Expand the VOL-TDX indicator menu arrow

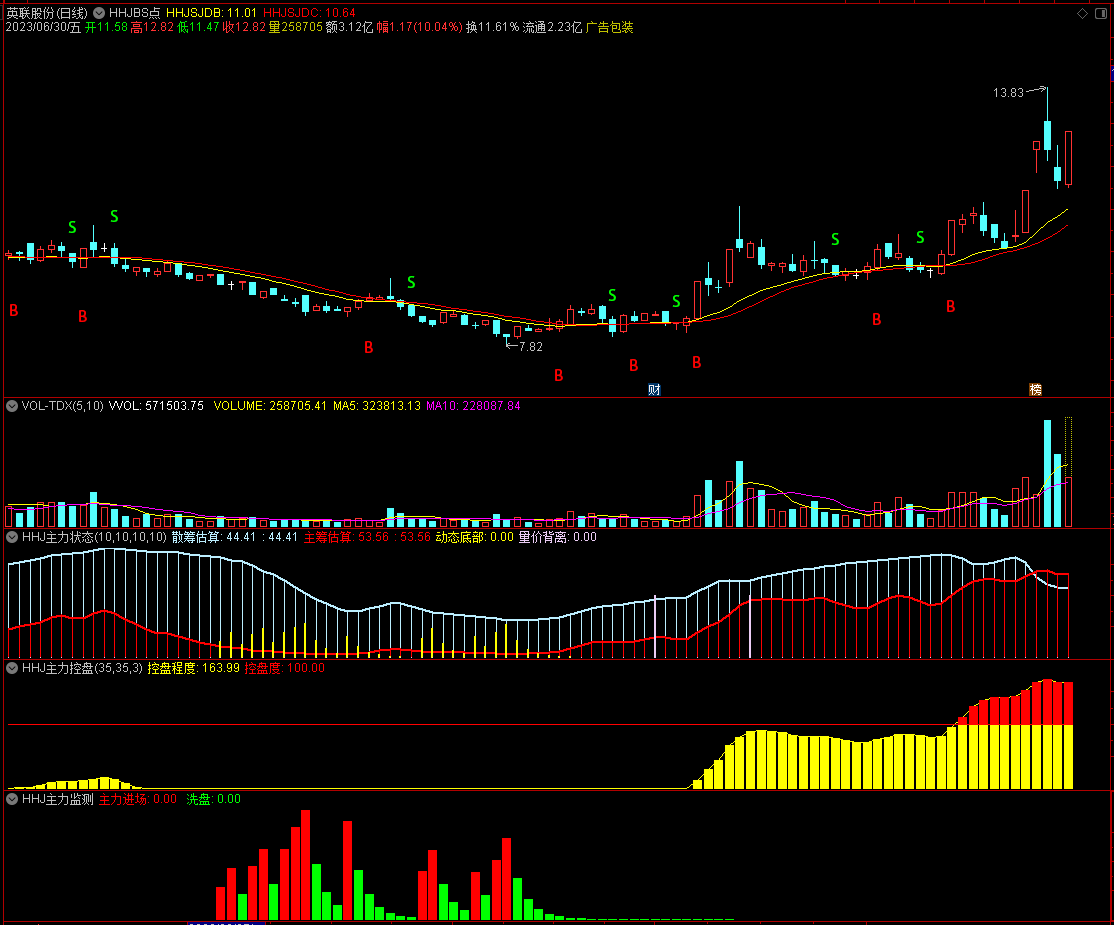point(12,406)
